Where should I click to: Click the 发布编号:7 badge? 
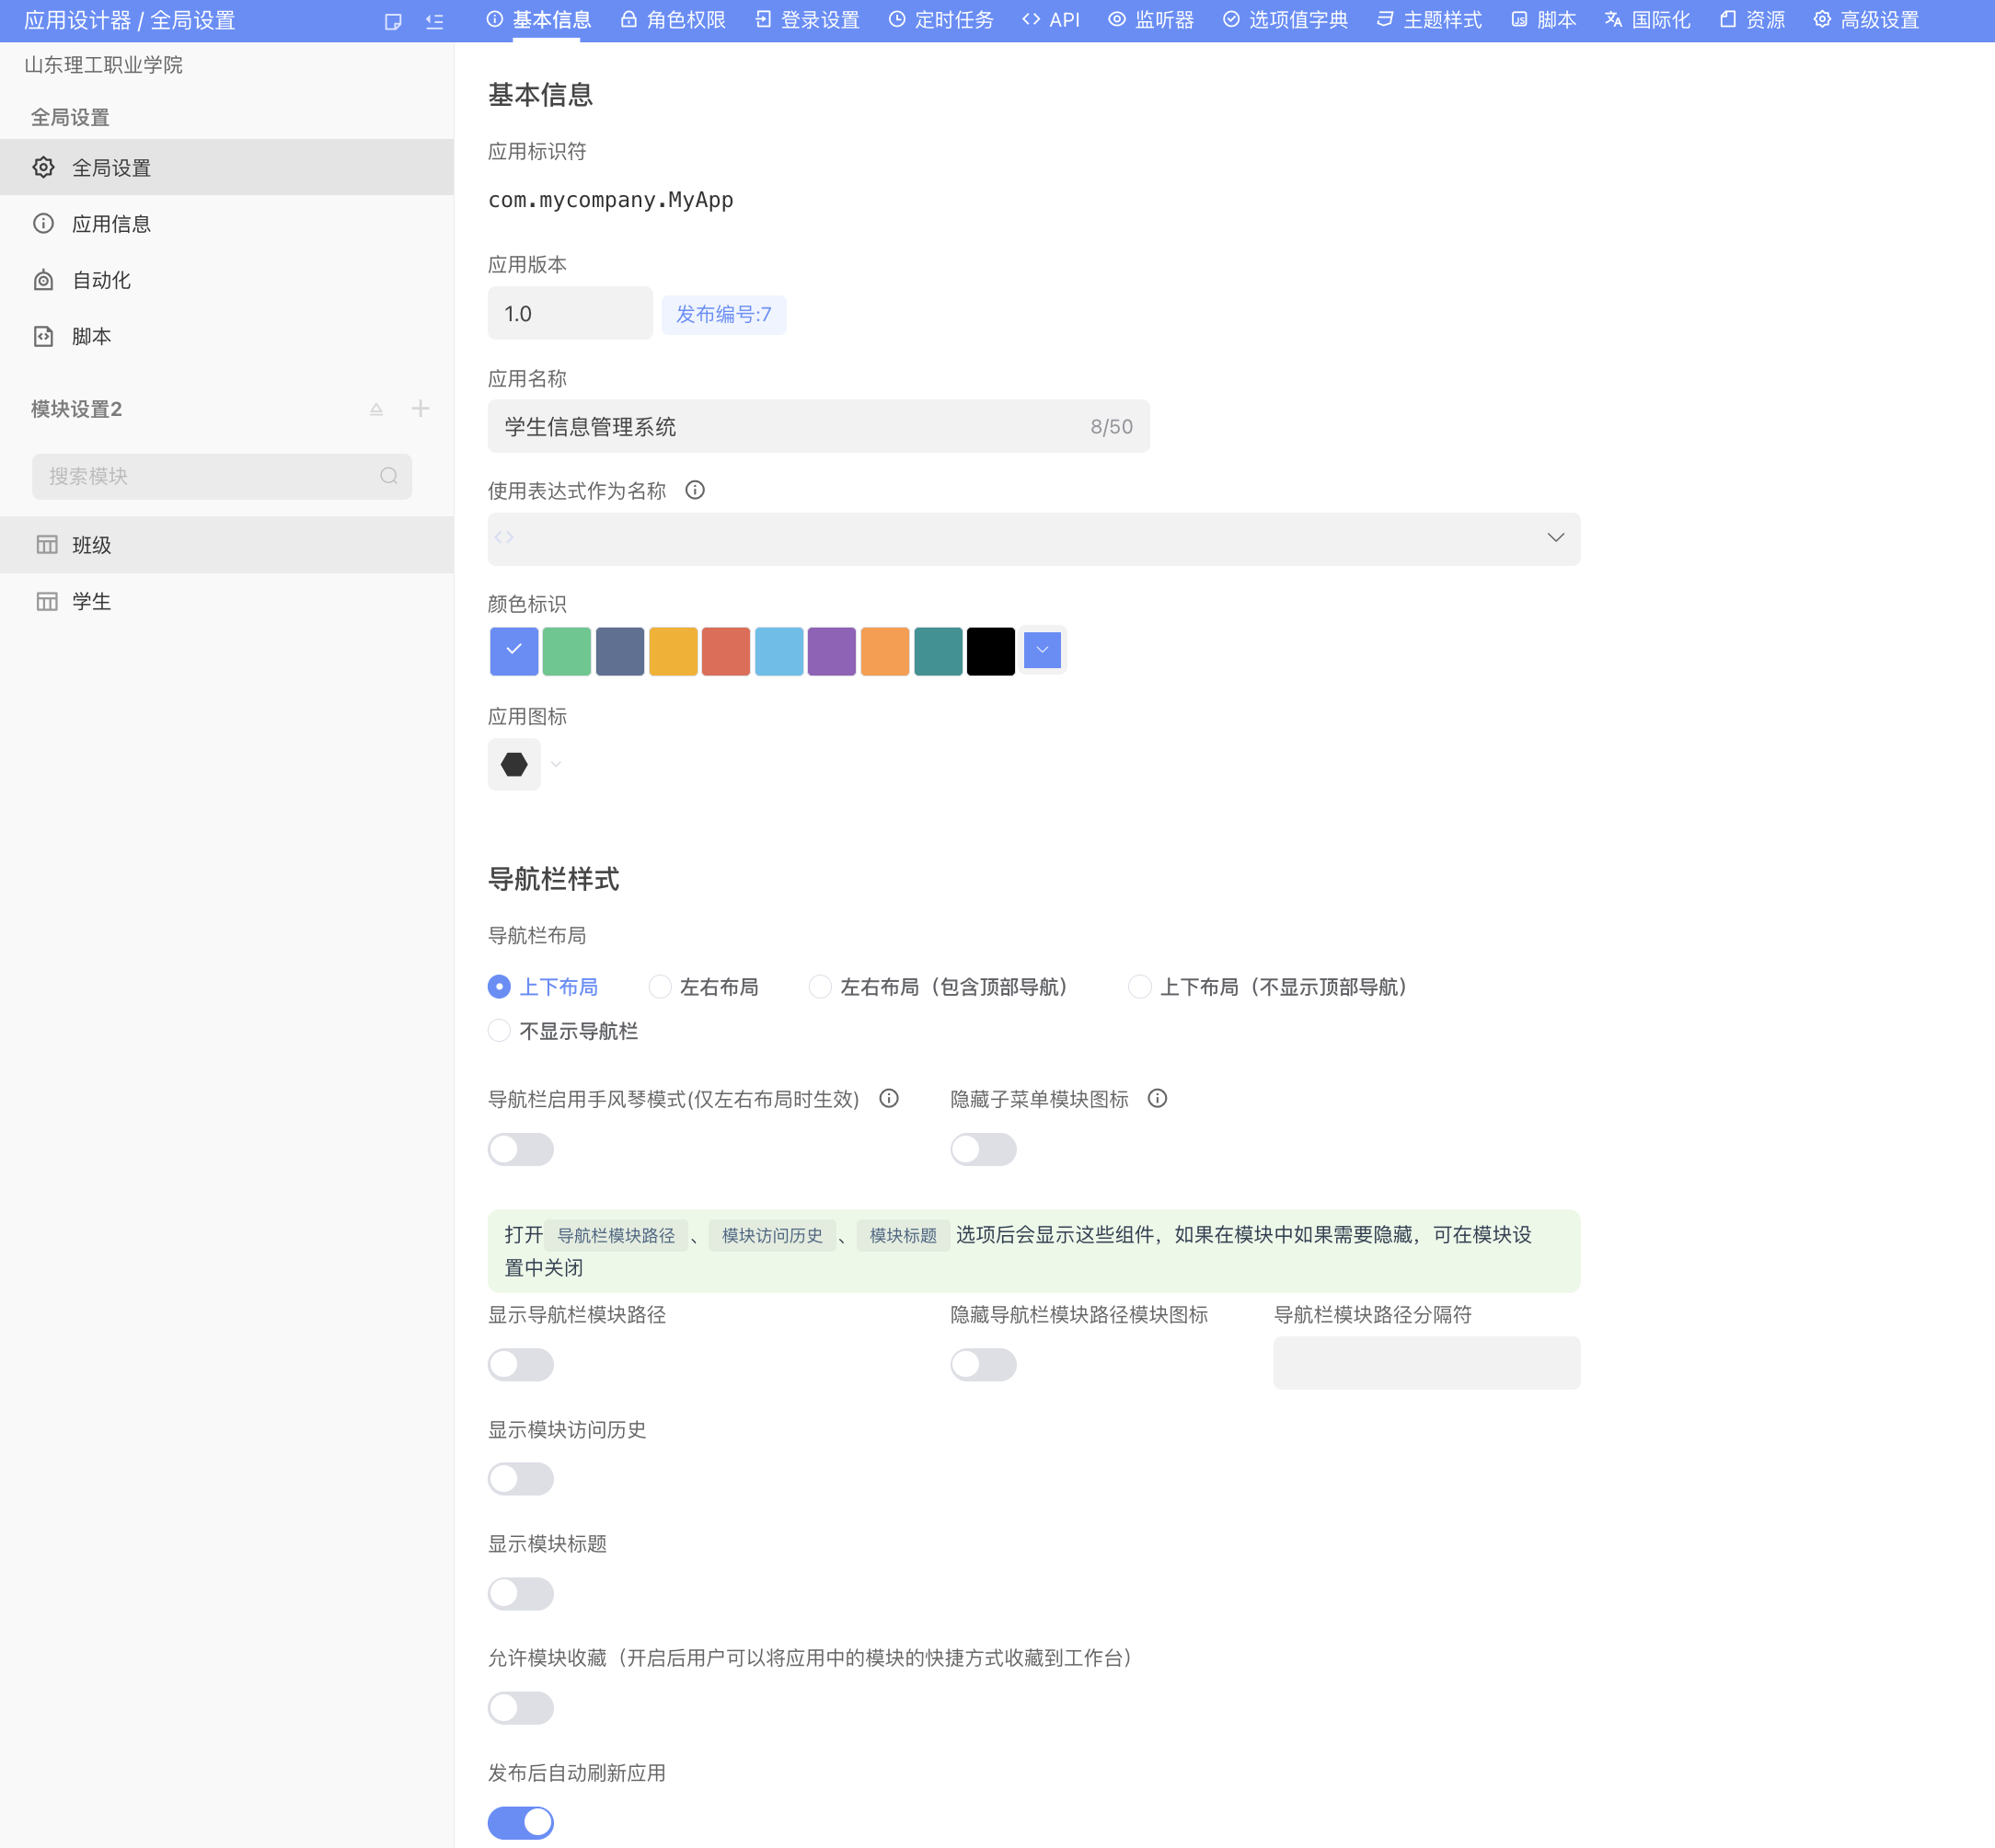[x=724, y=314]
